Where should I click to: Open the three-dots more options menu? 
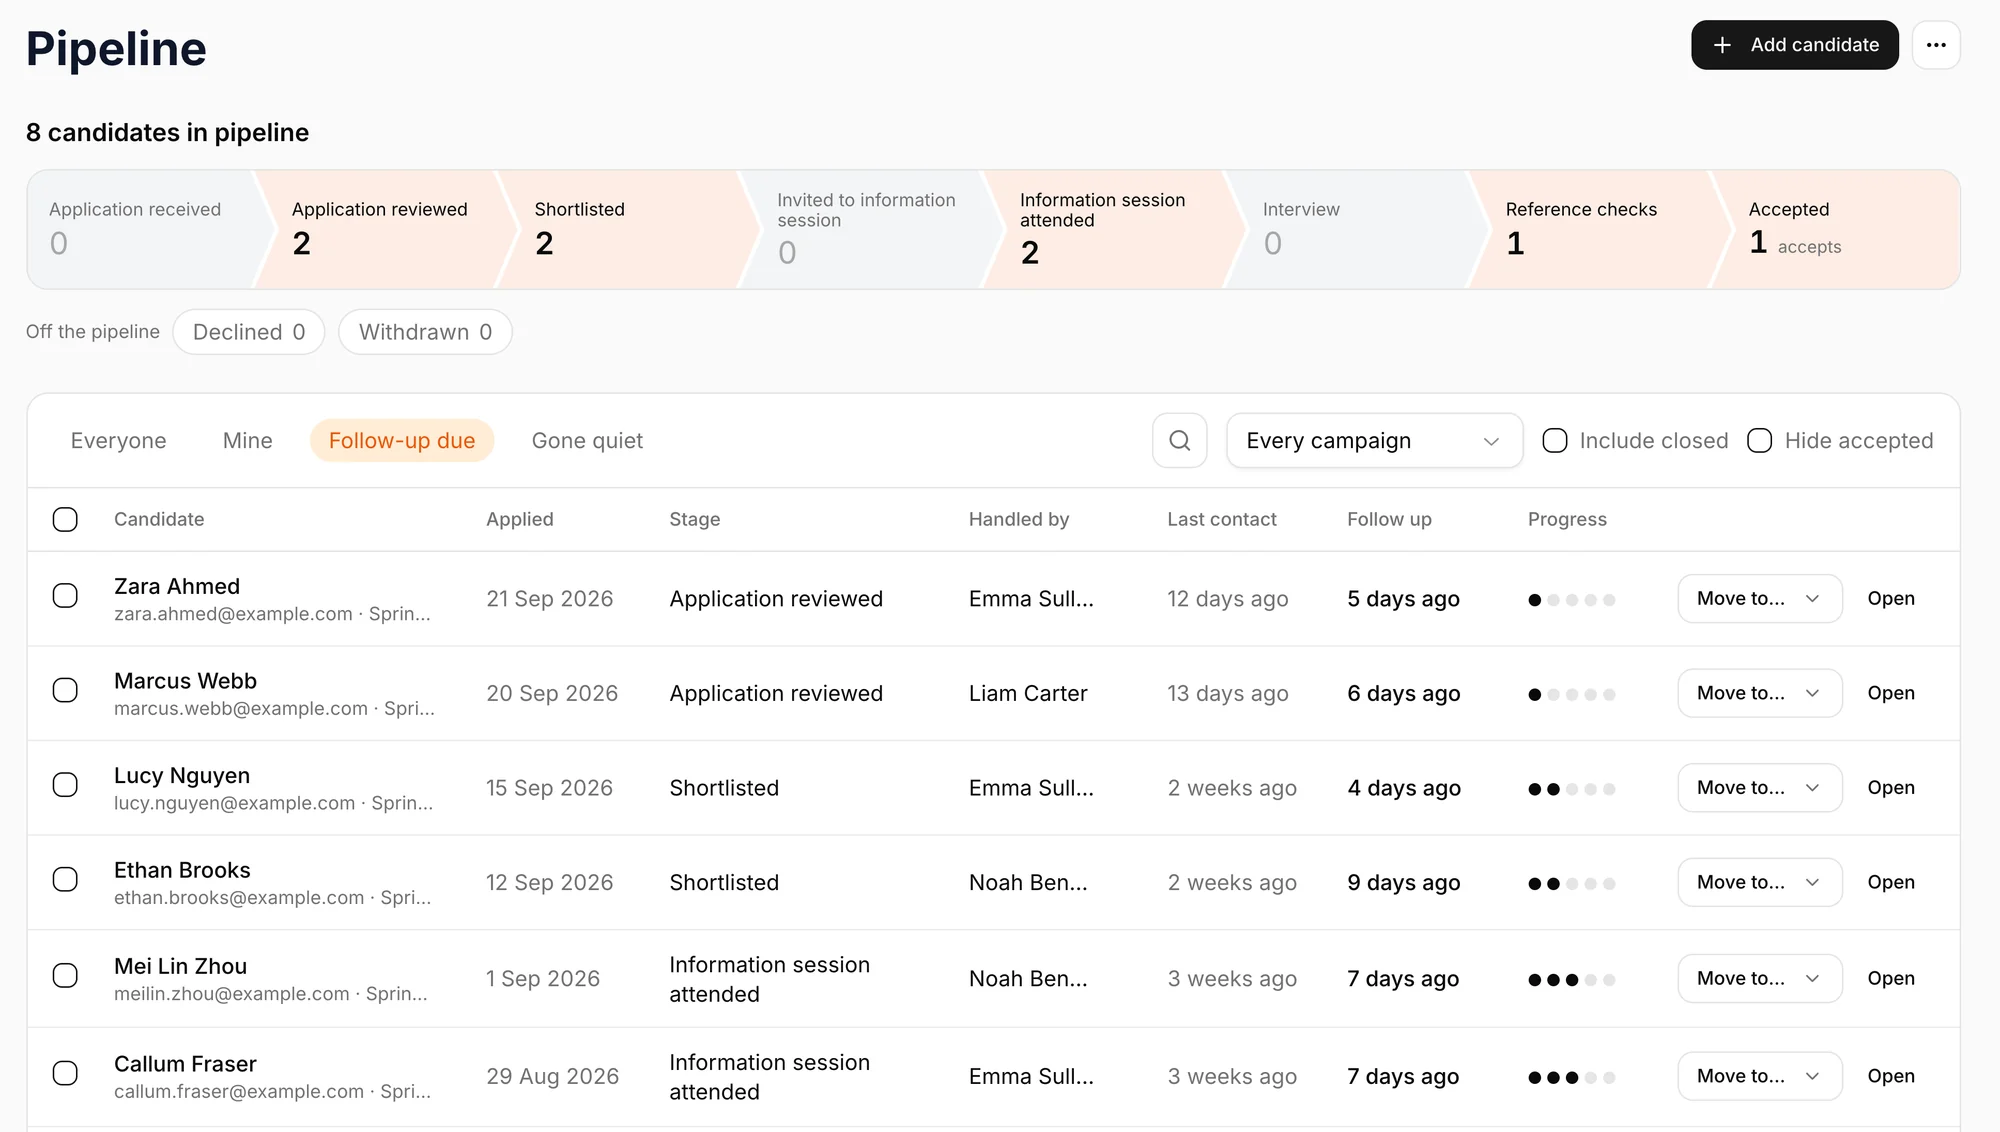point(1936,45)
